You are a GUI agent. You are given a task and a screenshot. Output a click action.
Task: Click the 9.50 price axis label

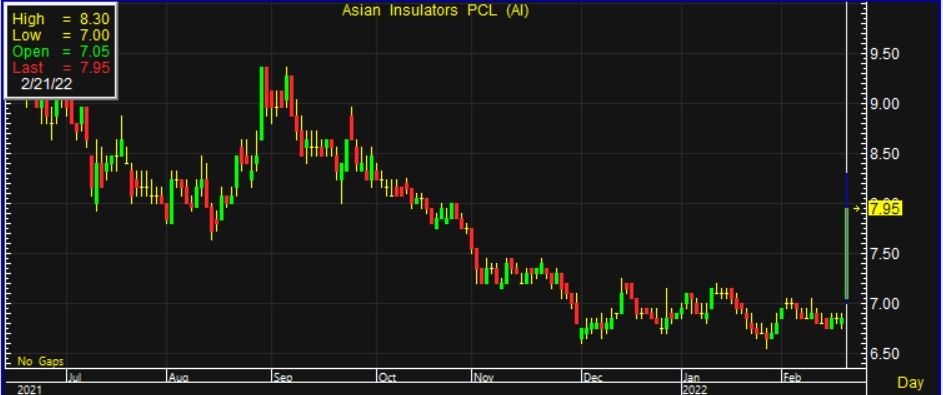tap(885, 54)
